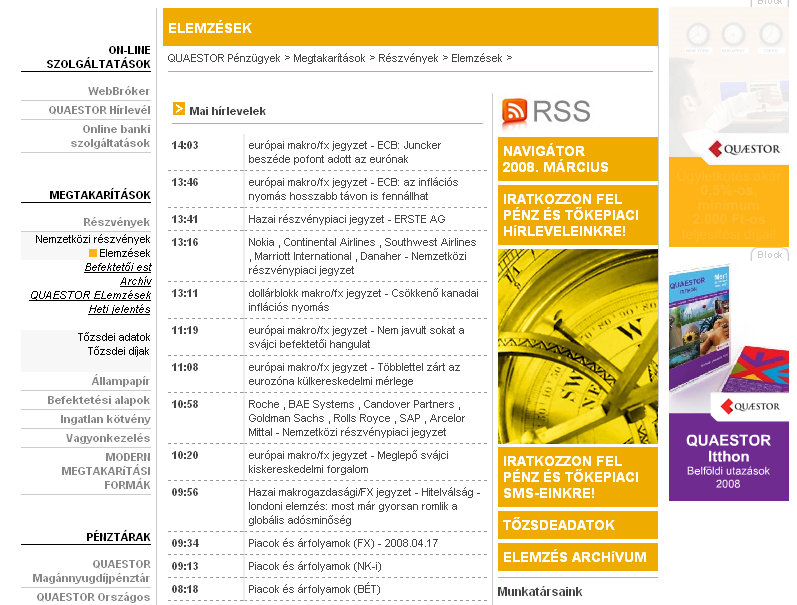The height and width of the screenshot is (605, 797).
Task: Click the orange RSS feed icon
Action: pyautogui.click(x=514, y=111)
